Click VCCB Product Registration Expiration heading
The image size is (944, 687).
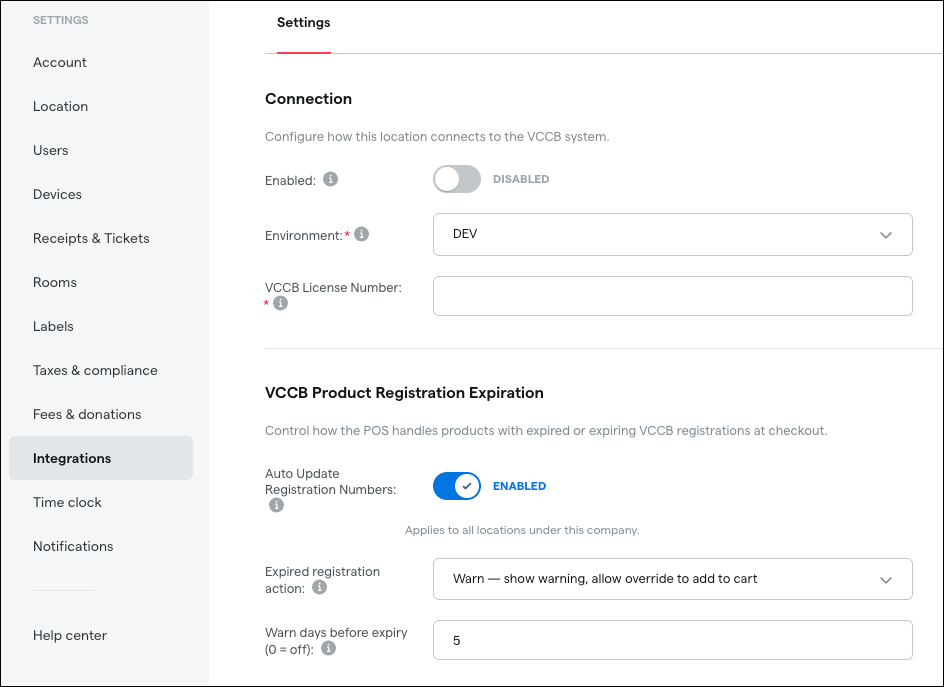(x=404, y=393)
